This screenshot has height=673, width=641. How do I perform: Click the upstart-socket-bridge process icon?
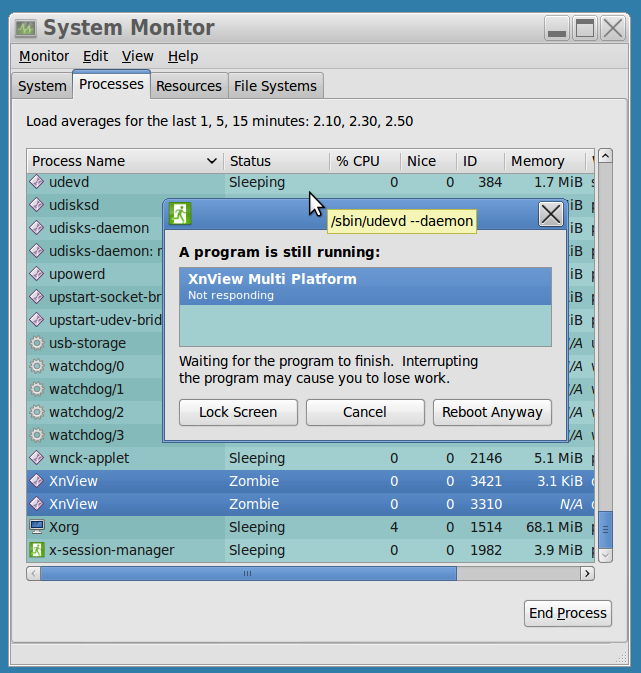(x=36, y=297)
